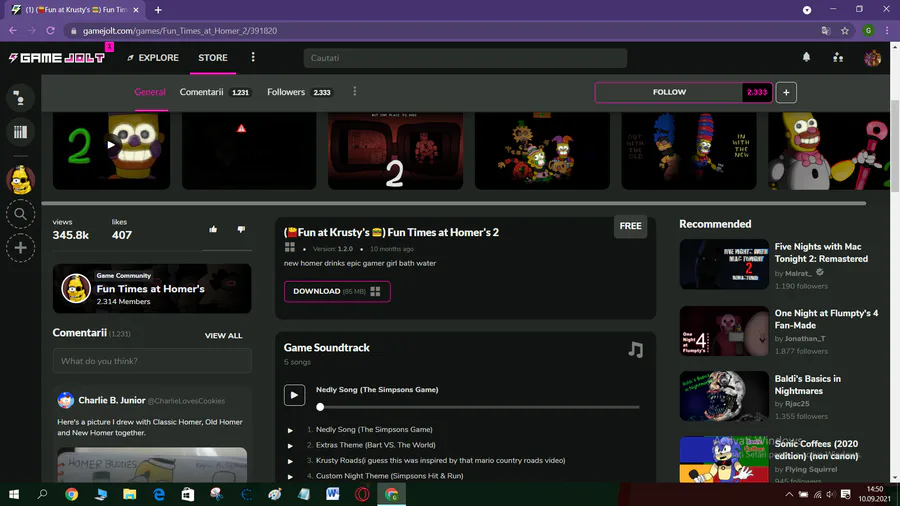Open the Windows action center icon
900x506 pixels.
point(845,494)
